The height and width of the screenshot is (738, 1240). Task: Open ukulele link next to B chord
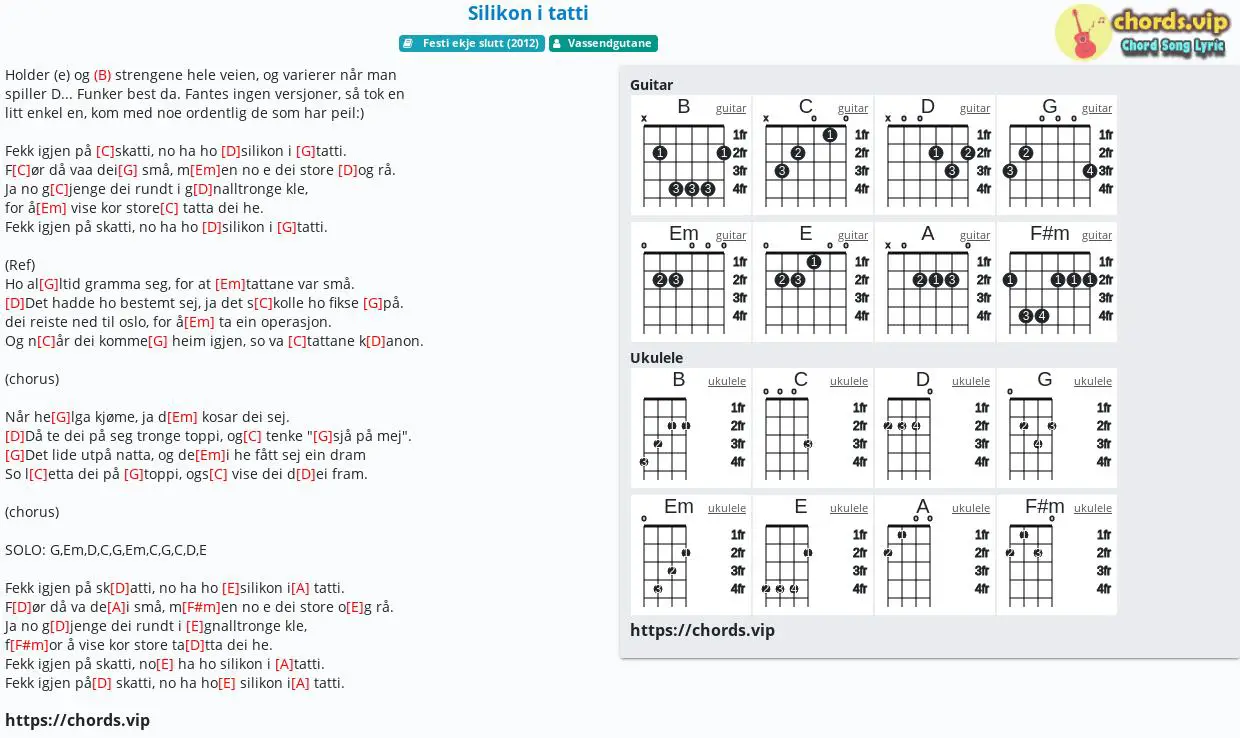coord(727,381)
